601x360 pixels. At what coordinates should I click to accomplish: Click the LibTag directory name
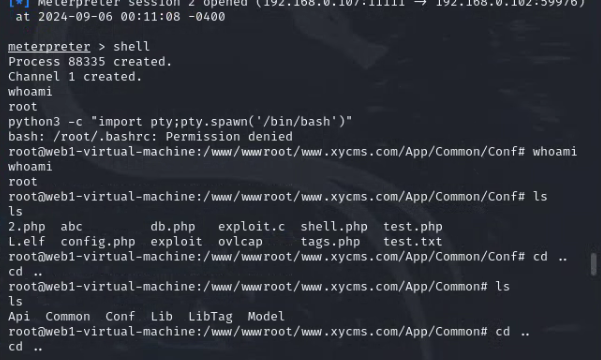click(210, 317)
